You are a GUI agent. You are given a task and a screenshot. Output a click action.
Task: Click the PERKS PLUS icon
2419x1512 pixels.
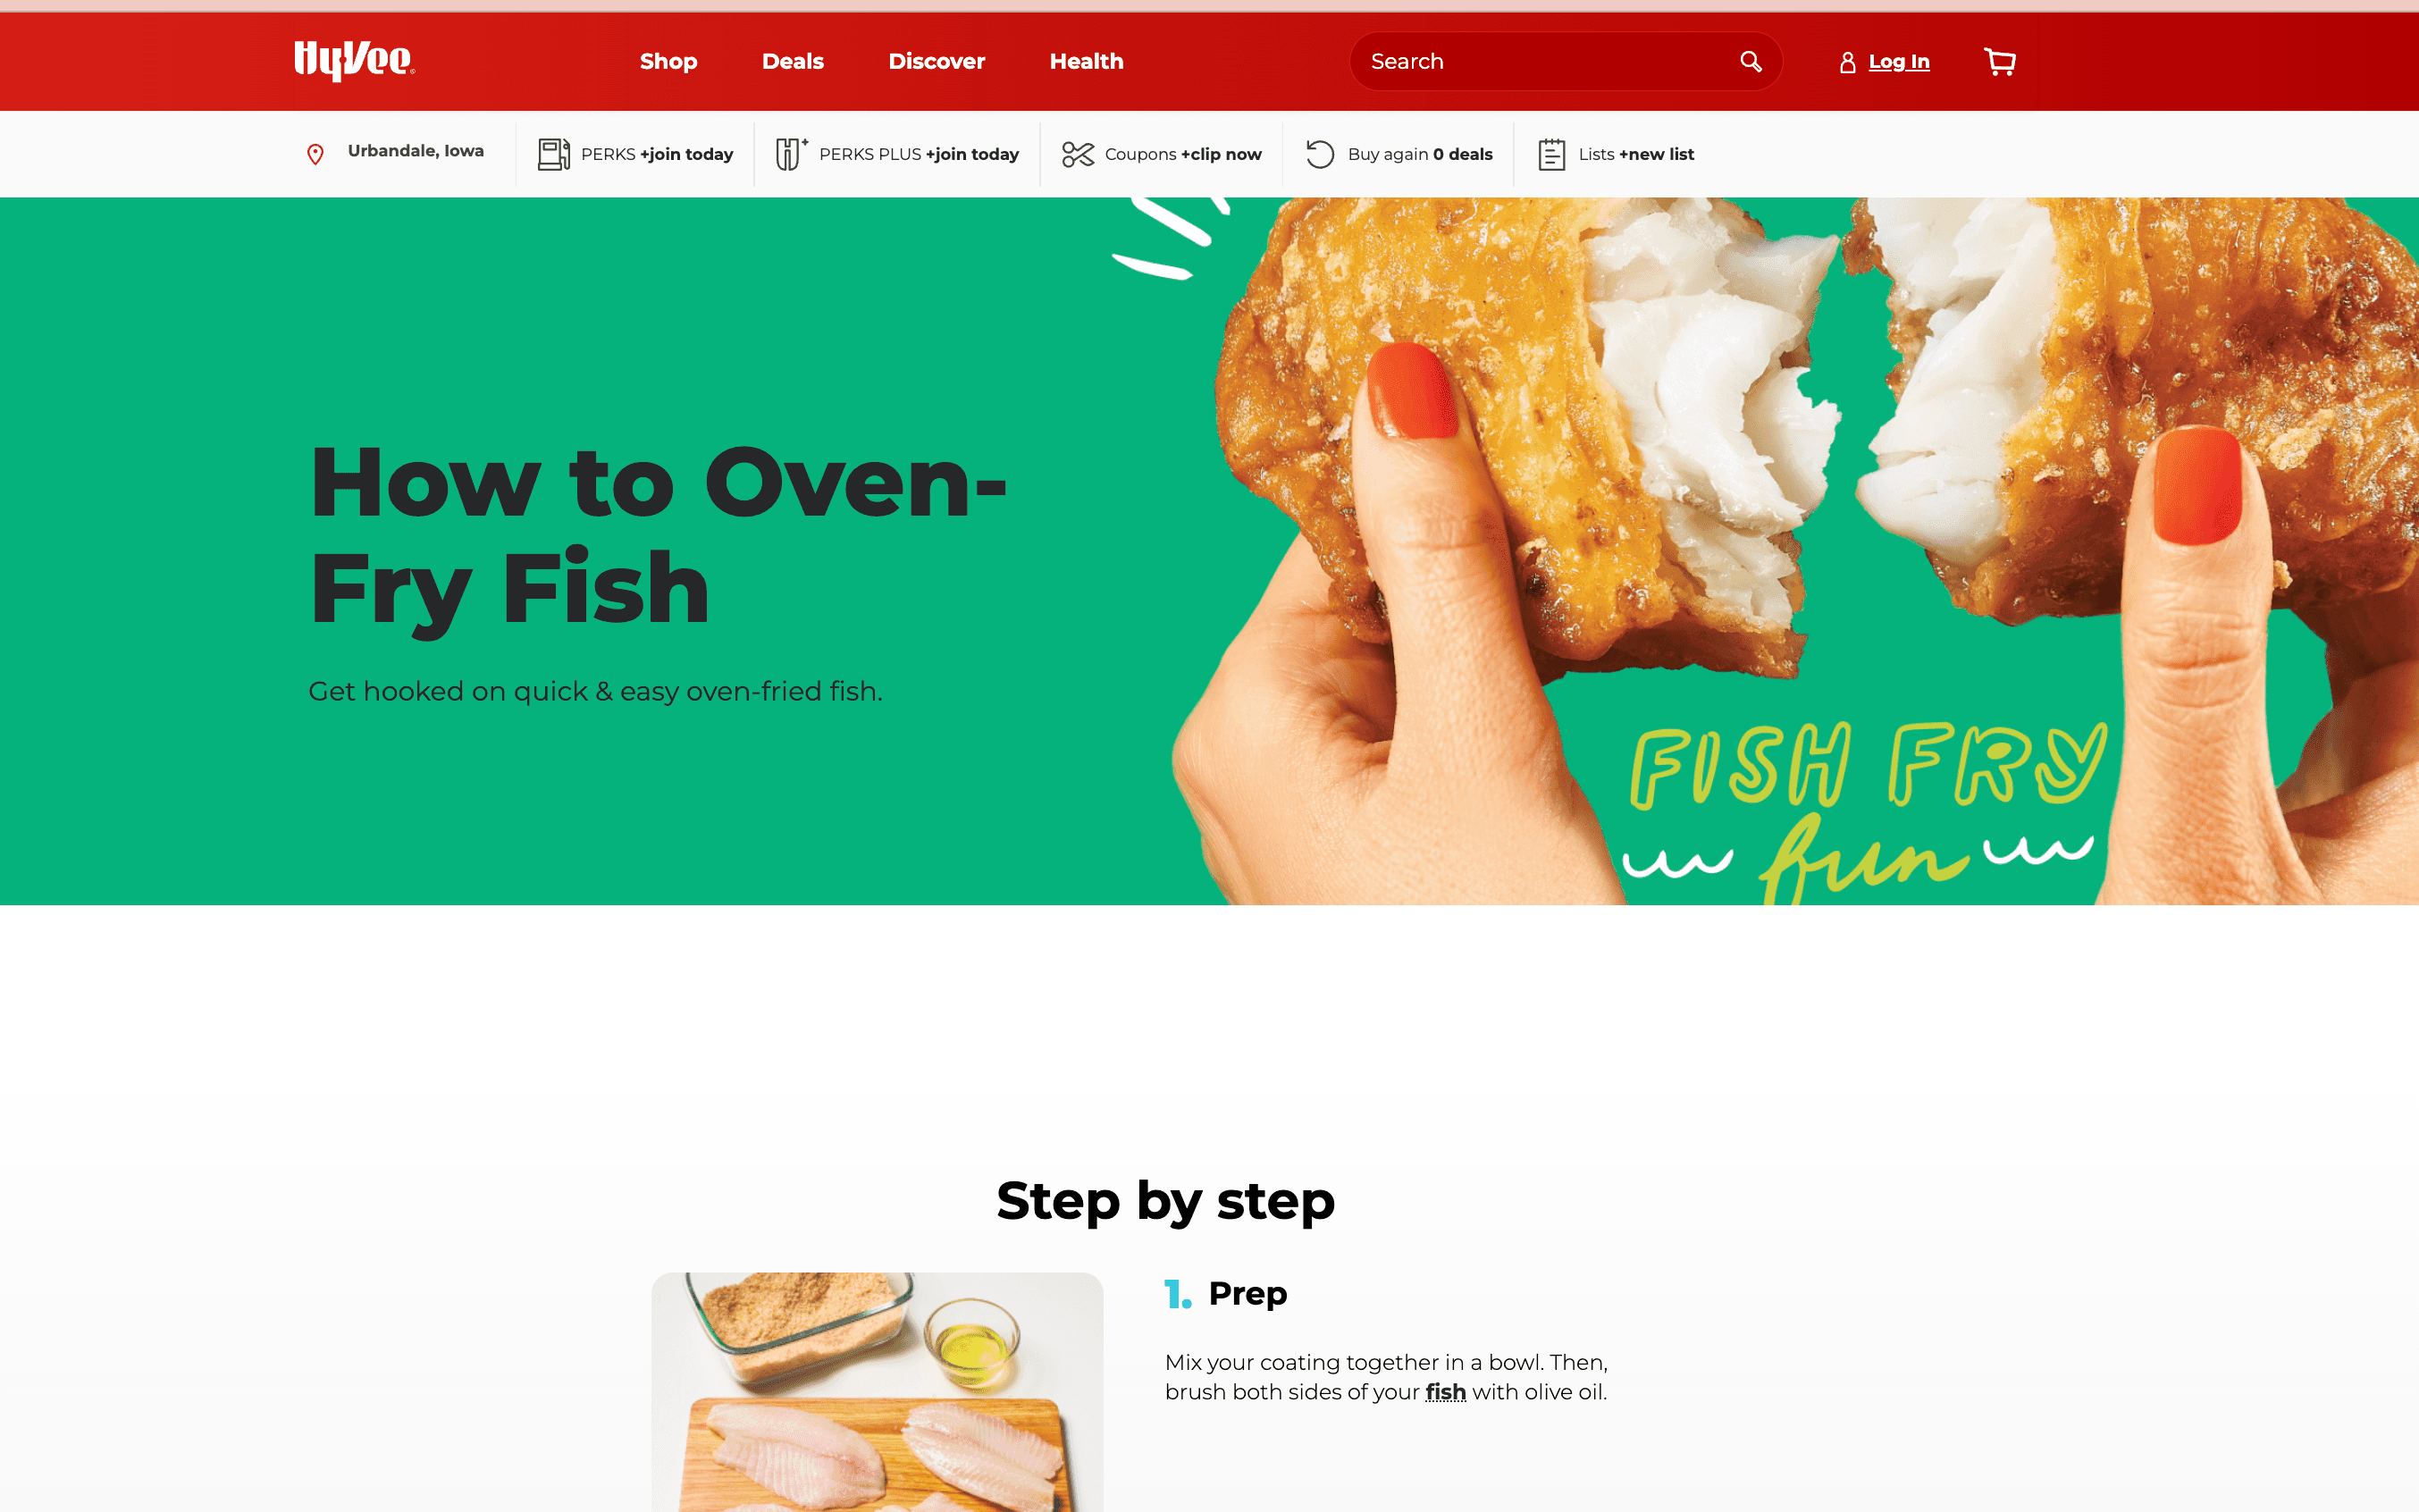coord(791,154)
